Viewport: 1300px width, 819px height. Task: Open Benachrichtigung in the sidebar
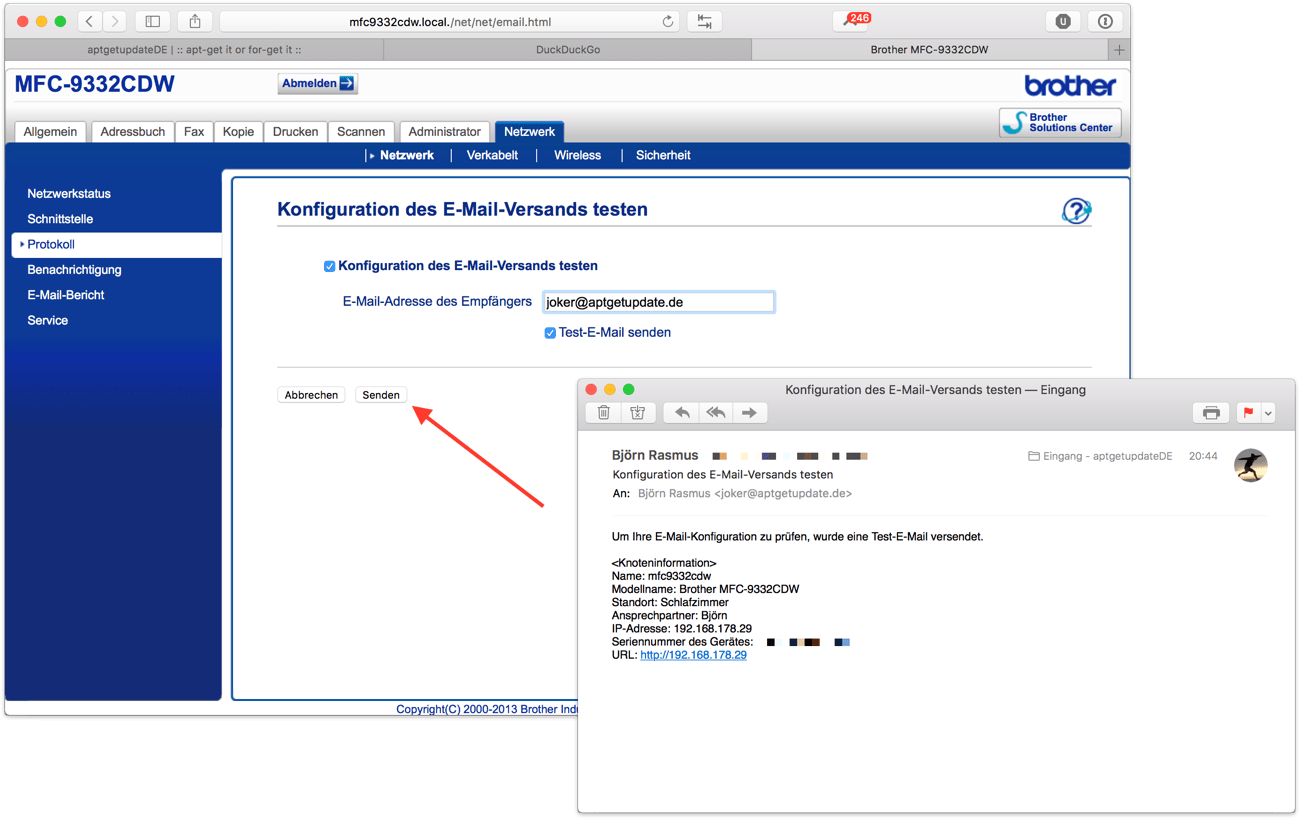74,270
